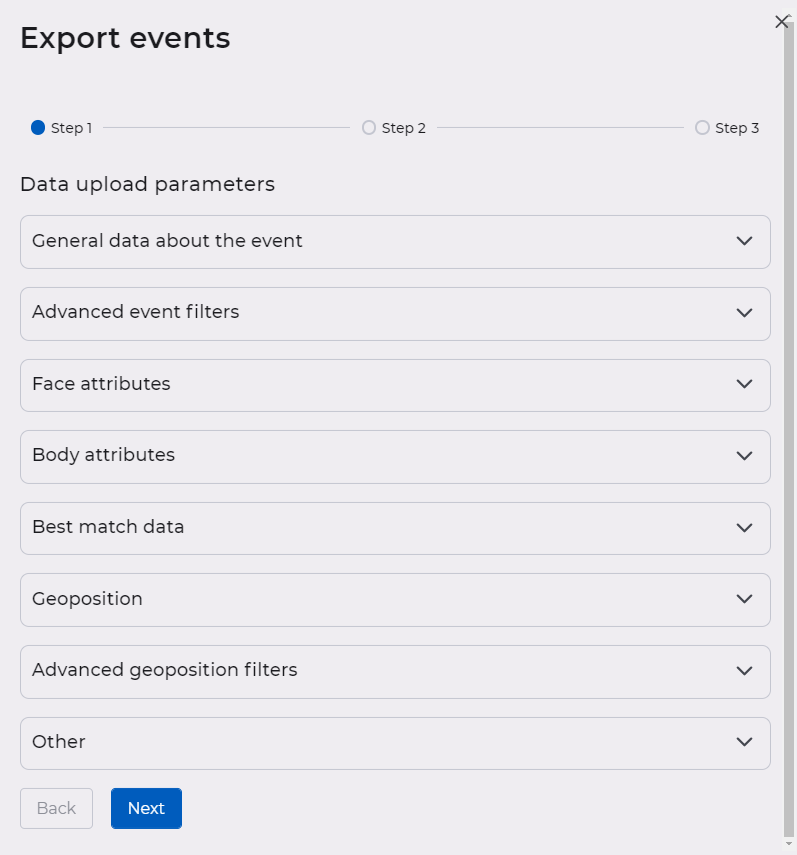Screen dimensions: 797x855
Task: Select the Step 2 indicator
Action: click(369, 127)
